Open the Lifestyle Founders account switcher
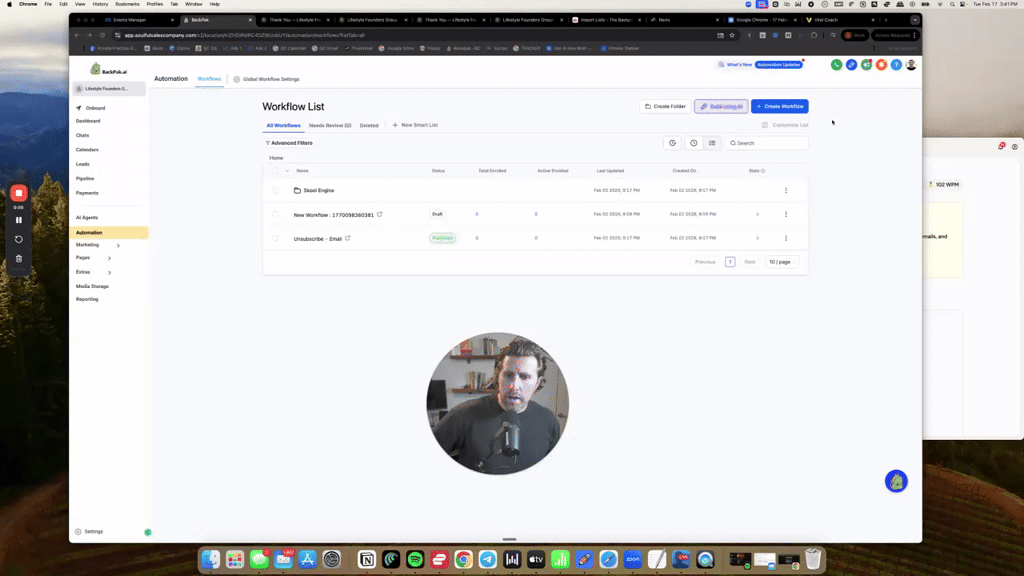 click(x=108, y=89)
